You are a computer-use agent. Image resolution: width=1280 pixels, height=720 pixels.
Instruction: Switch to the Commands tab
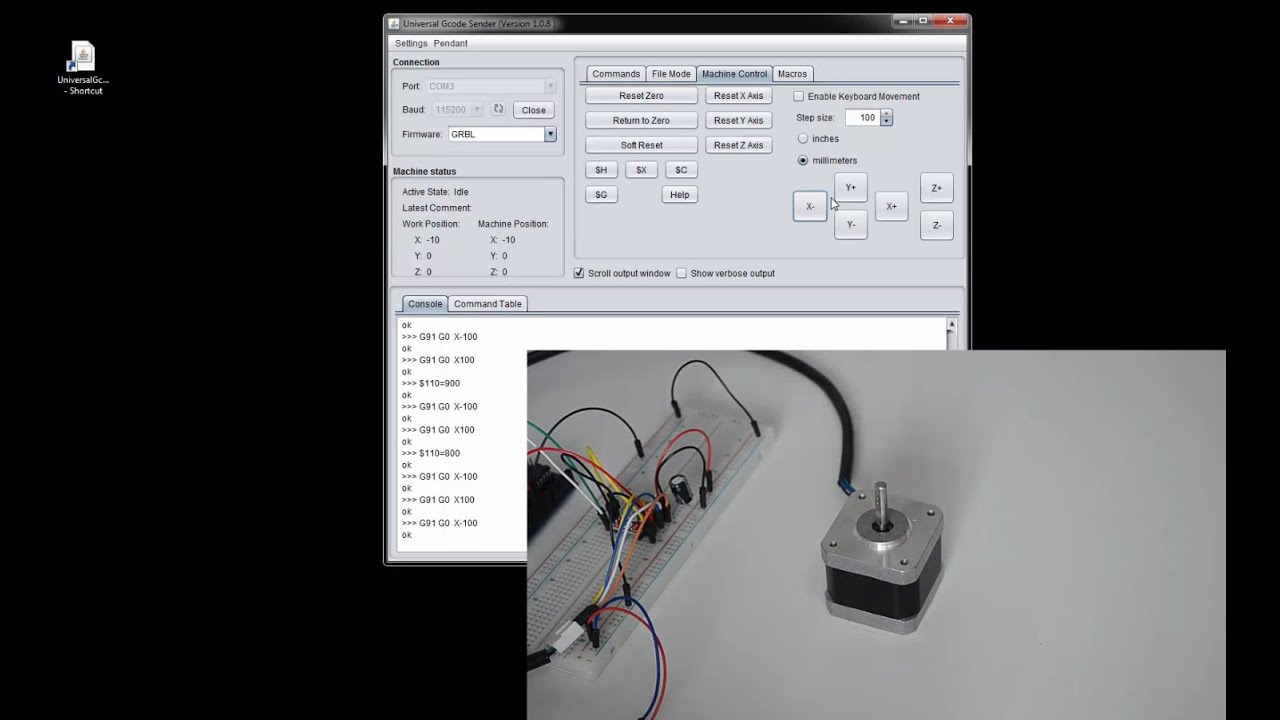click(616, 74)
